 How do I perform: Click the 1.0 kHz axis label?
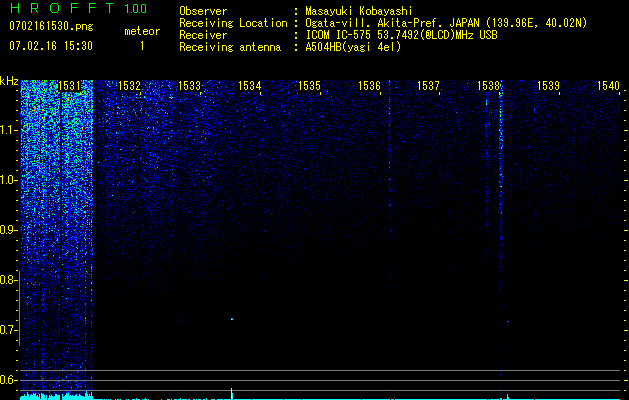coord(8,180)
